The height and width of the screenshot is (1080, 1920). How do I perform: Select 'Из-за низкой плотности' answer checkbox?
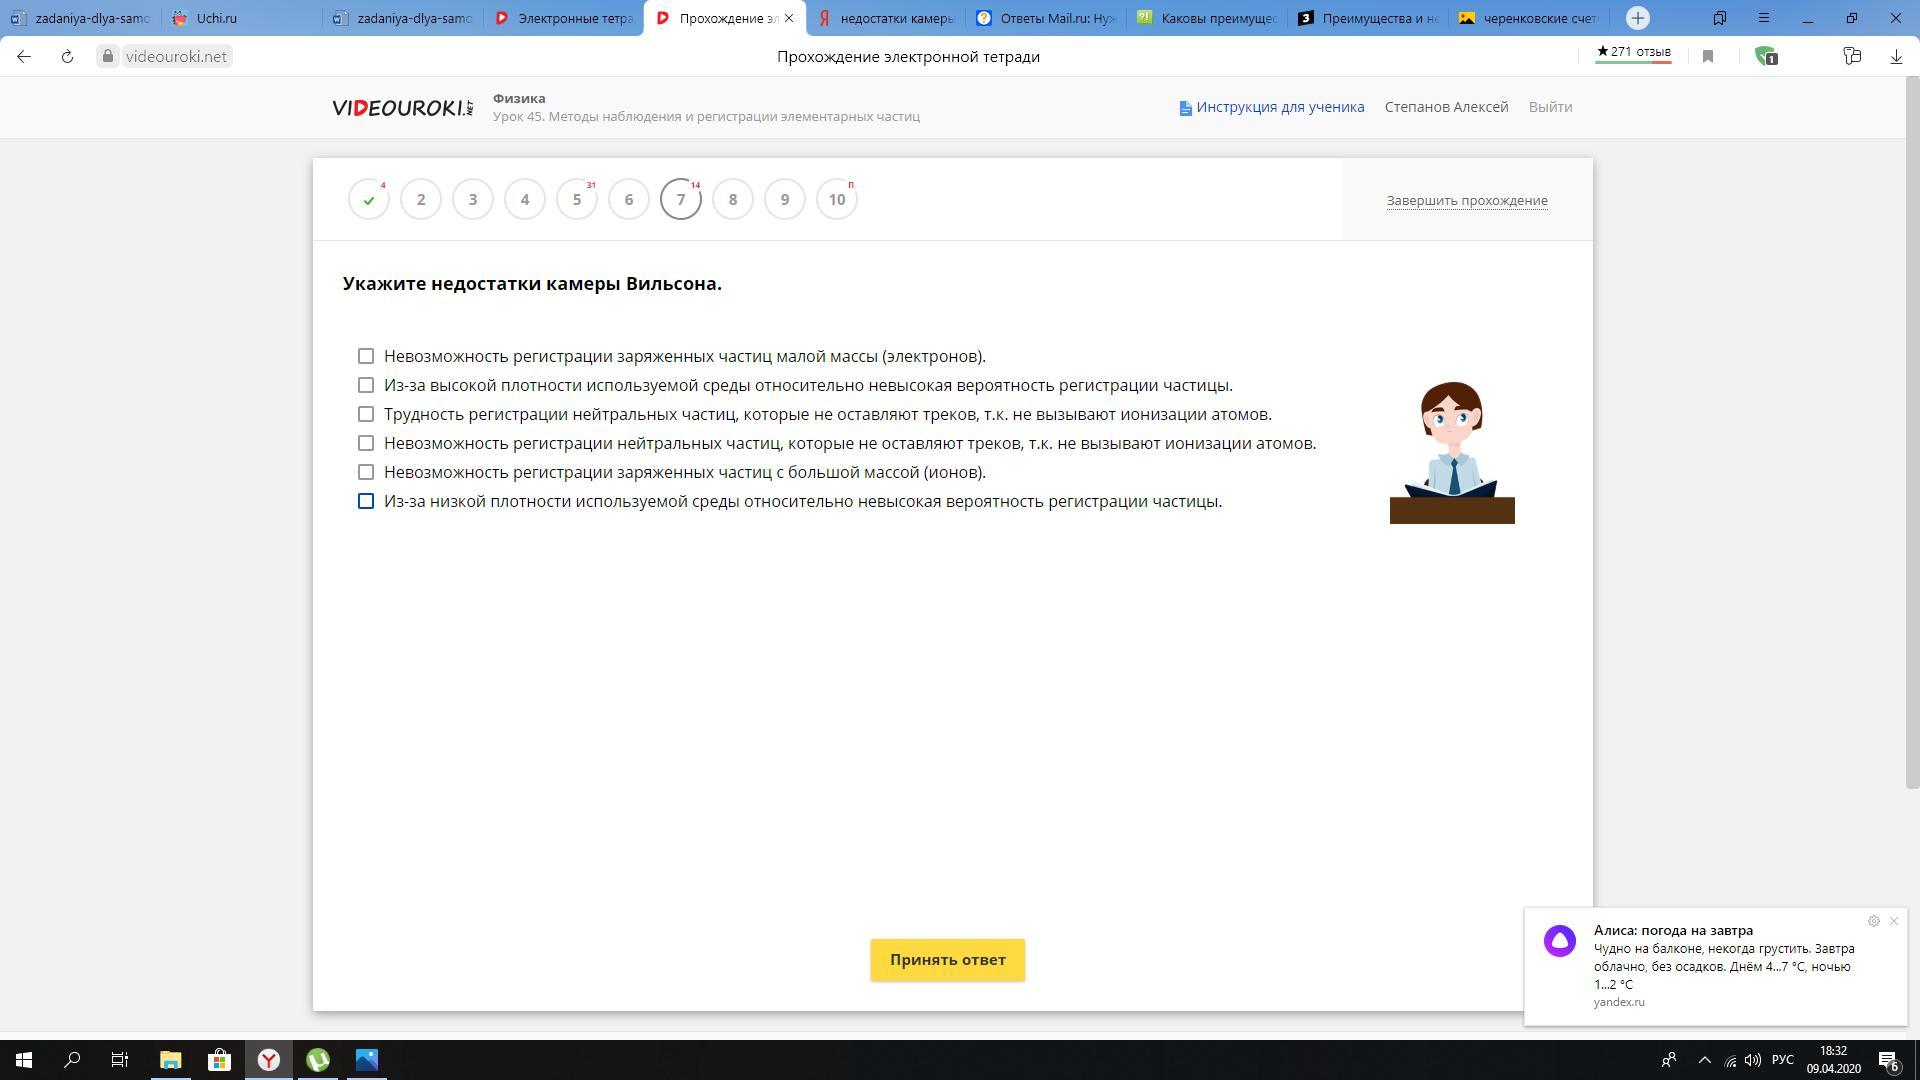click(x=366, y=502)
